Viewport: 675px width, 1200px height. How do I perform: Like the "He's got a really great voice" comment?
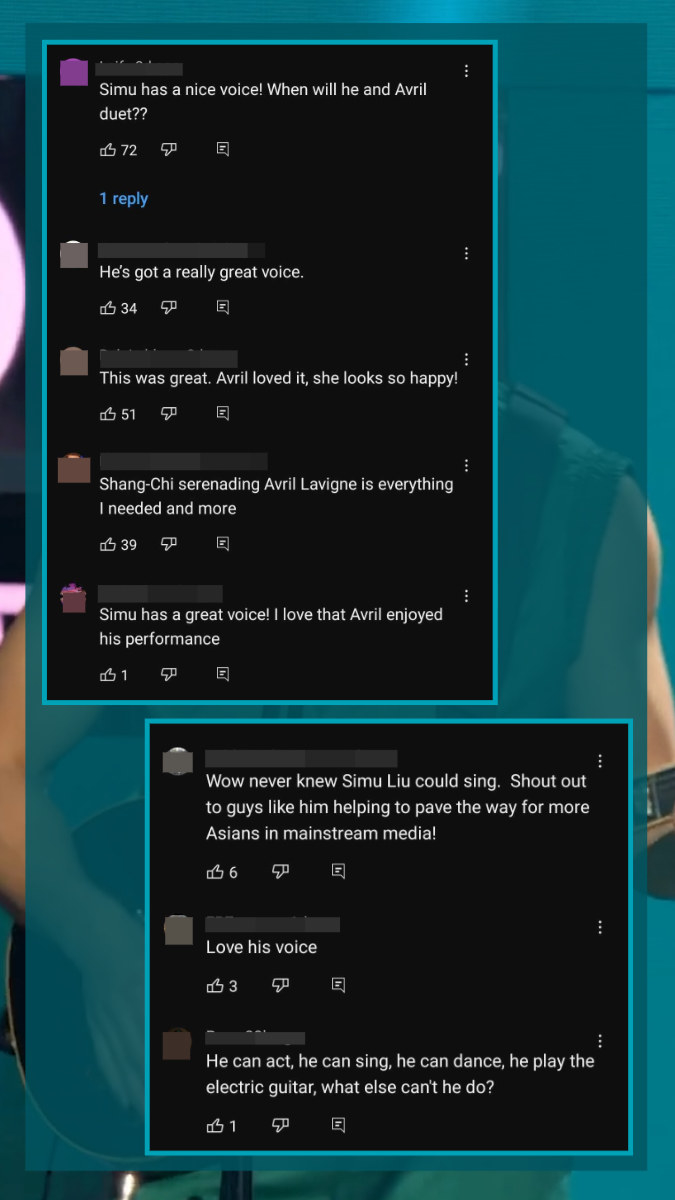108,308
